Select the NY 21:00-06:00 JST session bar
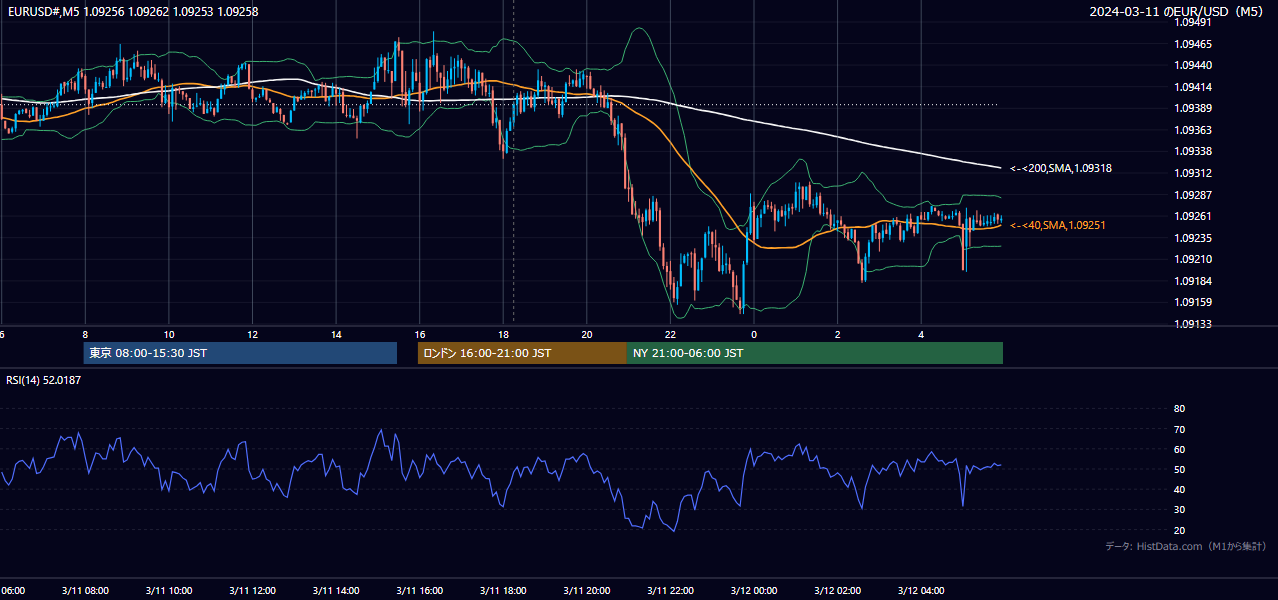 pos(815,353)
